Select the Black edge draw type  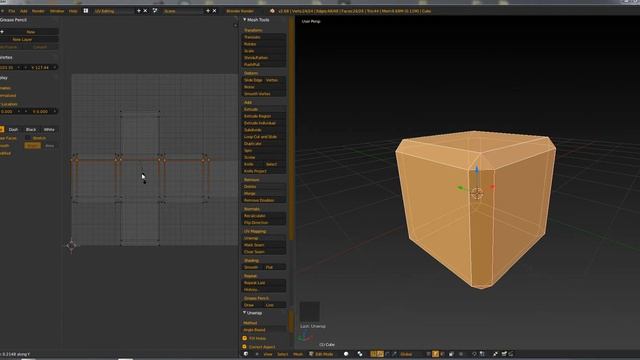[x=31, y=129]
